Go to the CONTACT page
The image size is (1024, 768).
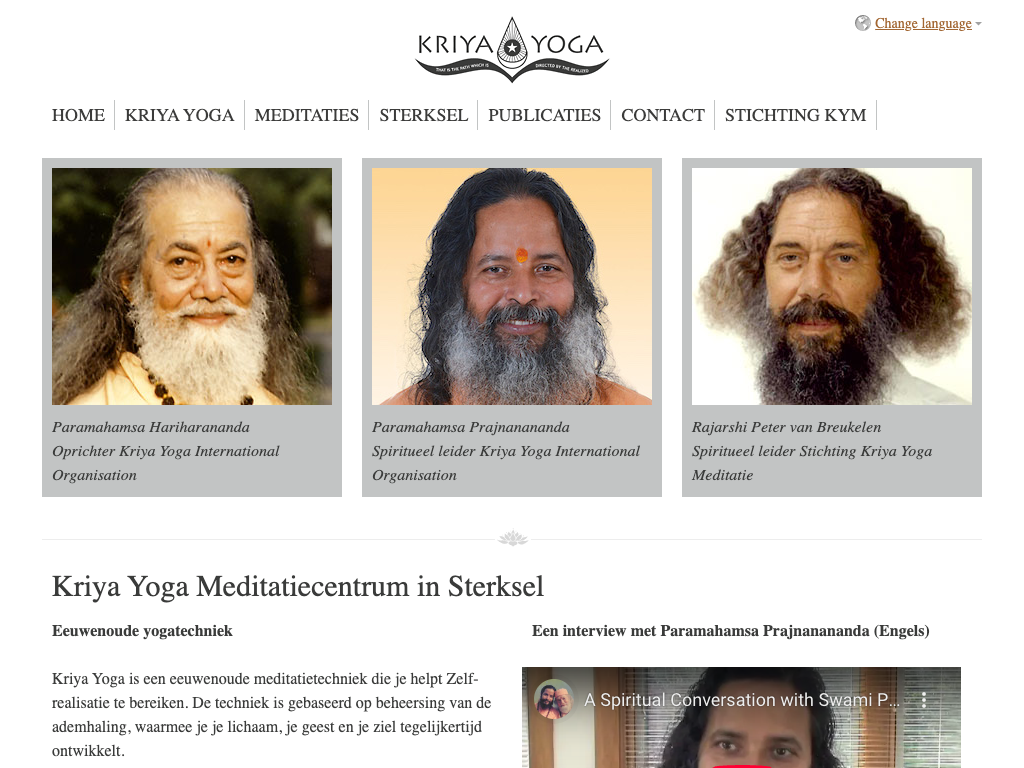(663, 115)
